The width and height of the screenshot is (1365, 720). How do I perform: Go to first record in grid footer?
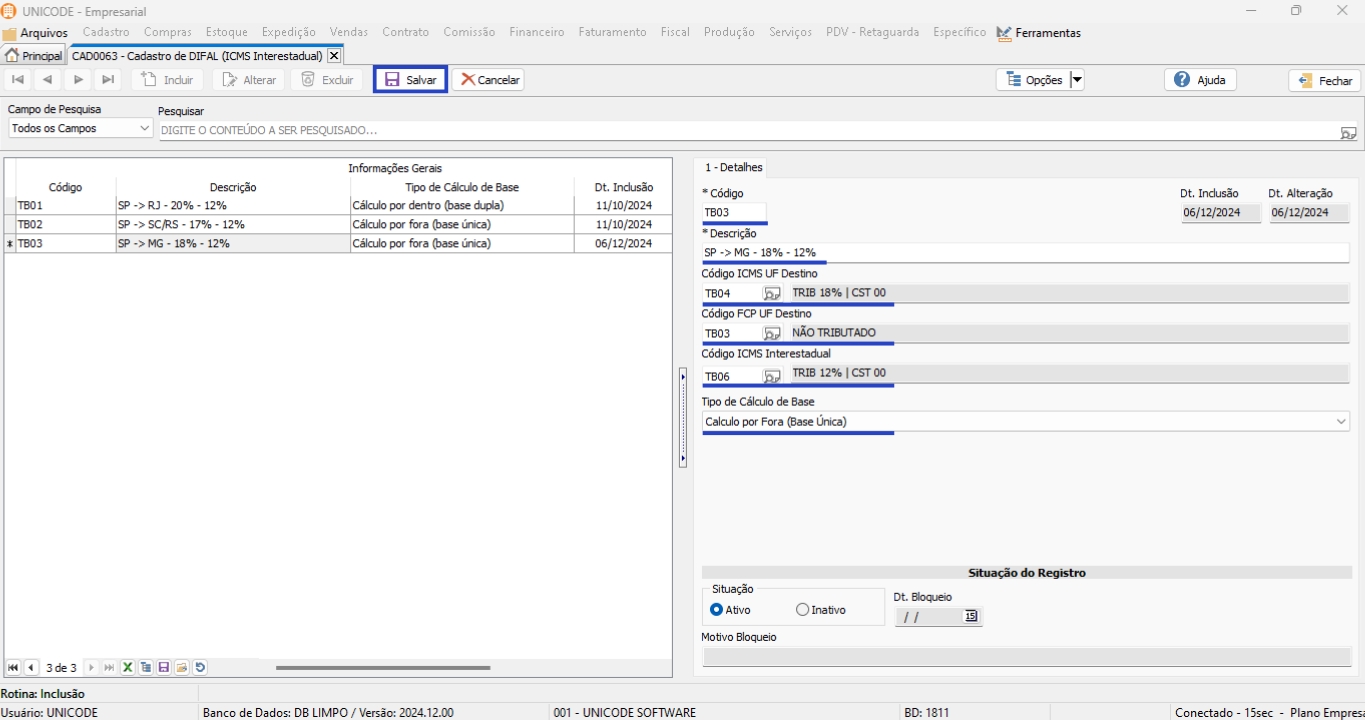point(13,668)
